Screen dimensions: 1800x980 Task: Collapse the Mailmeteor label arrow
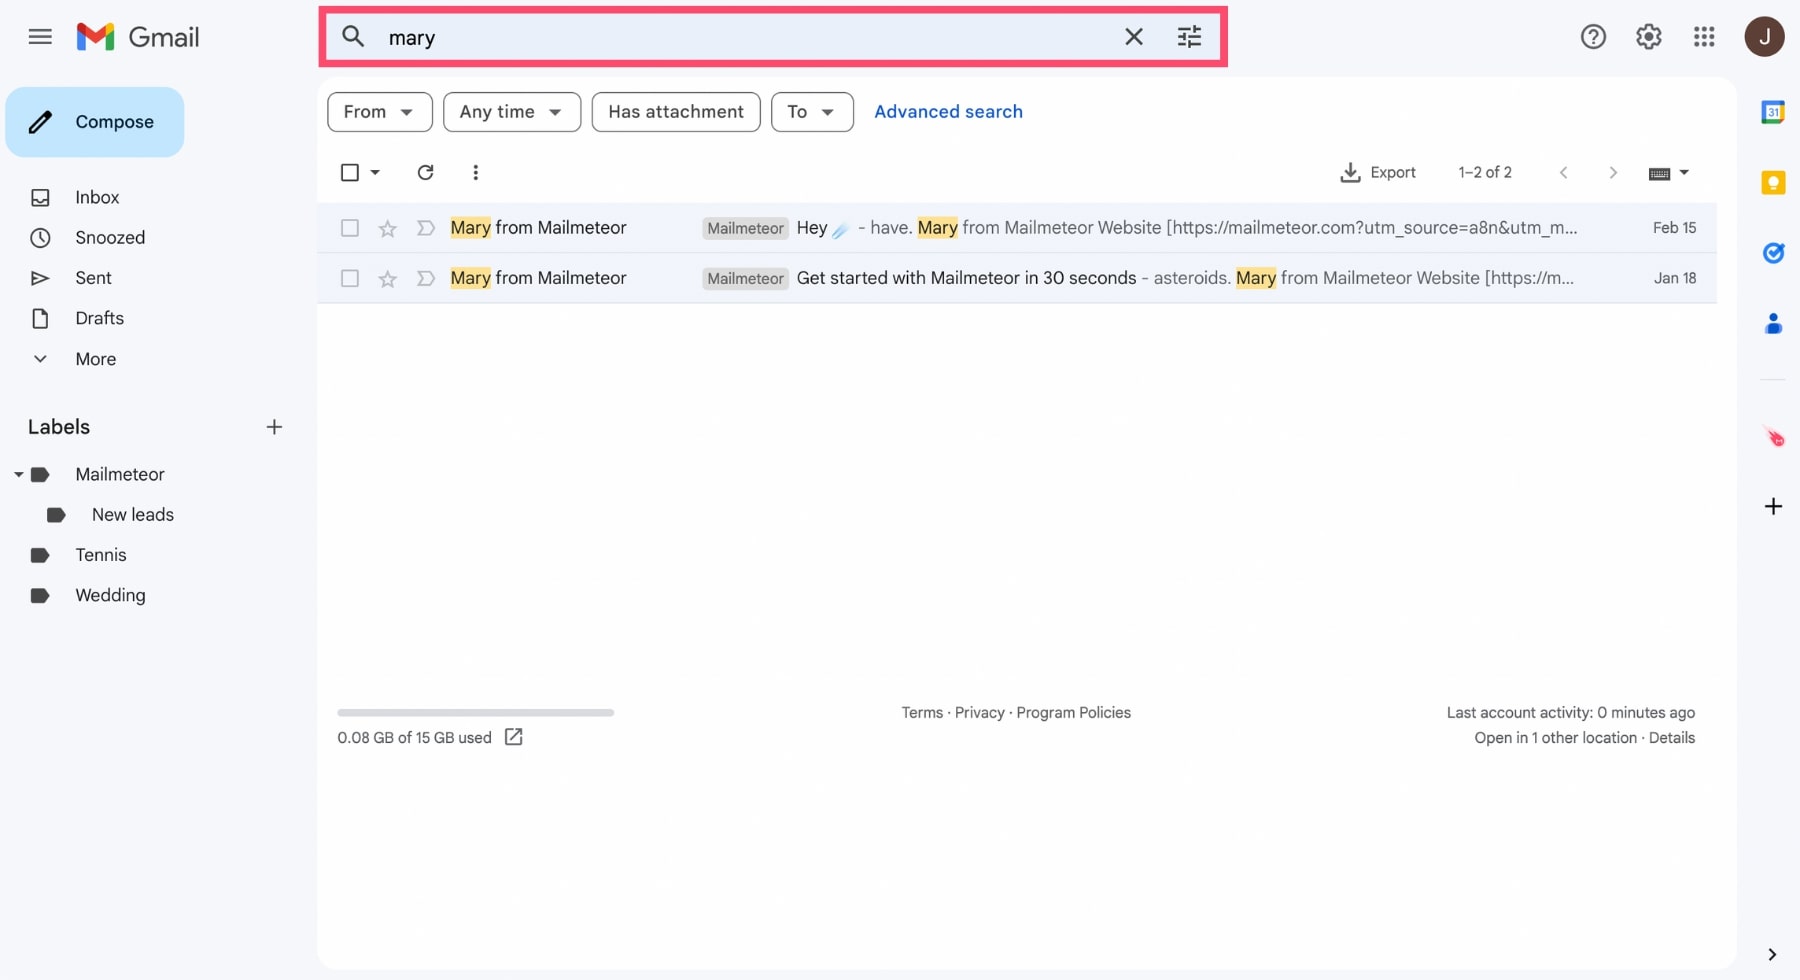pyautogui.click(x=18, y=474)
